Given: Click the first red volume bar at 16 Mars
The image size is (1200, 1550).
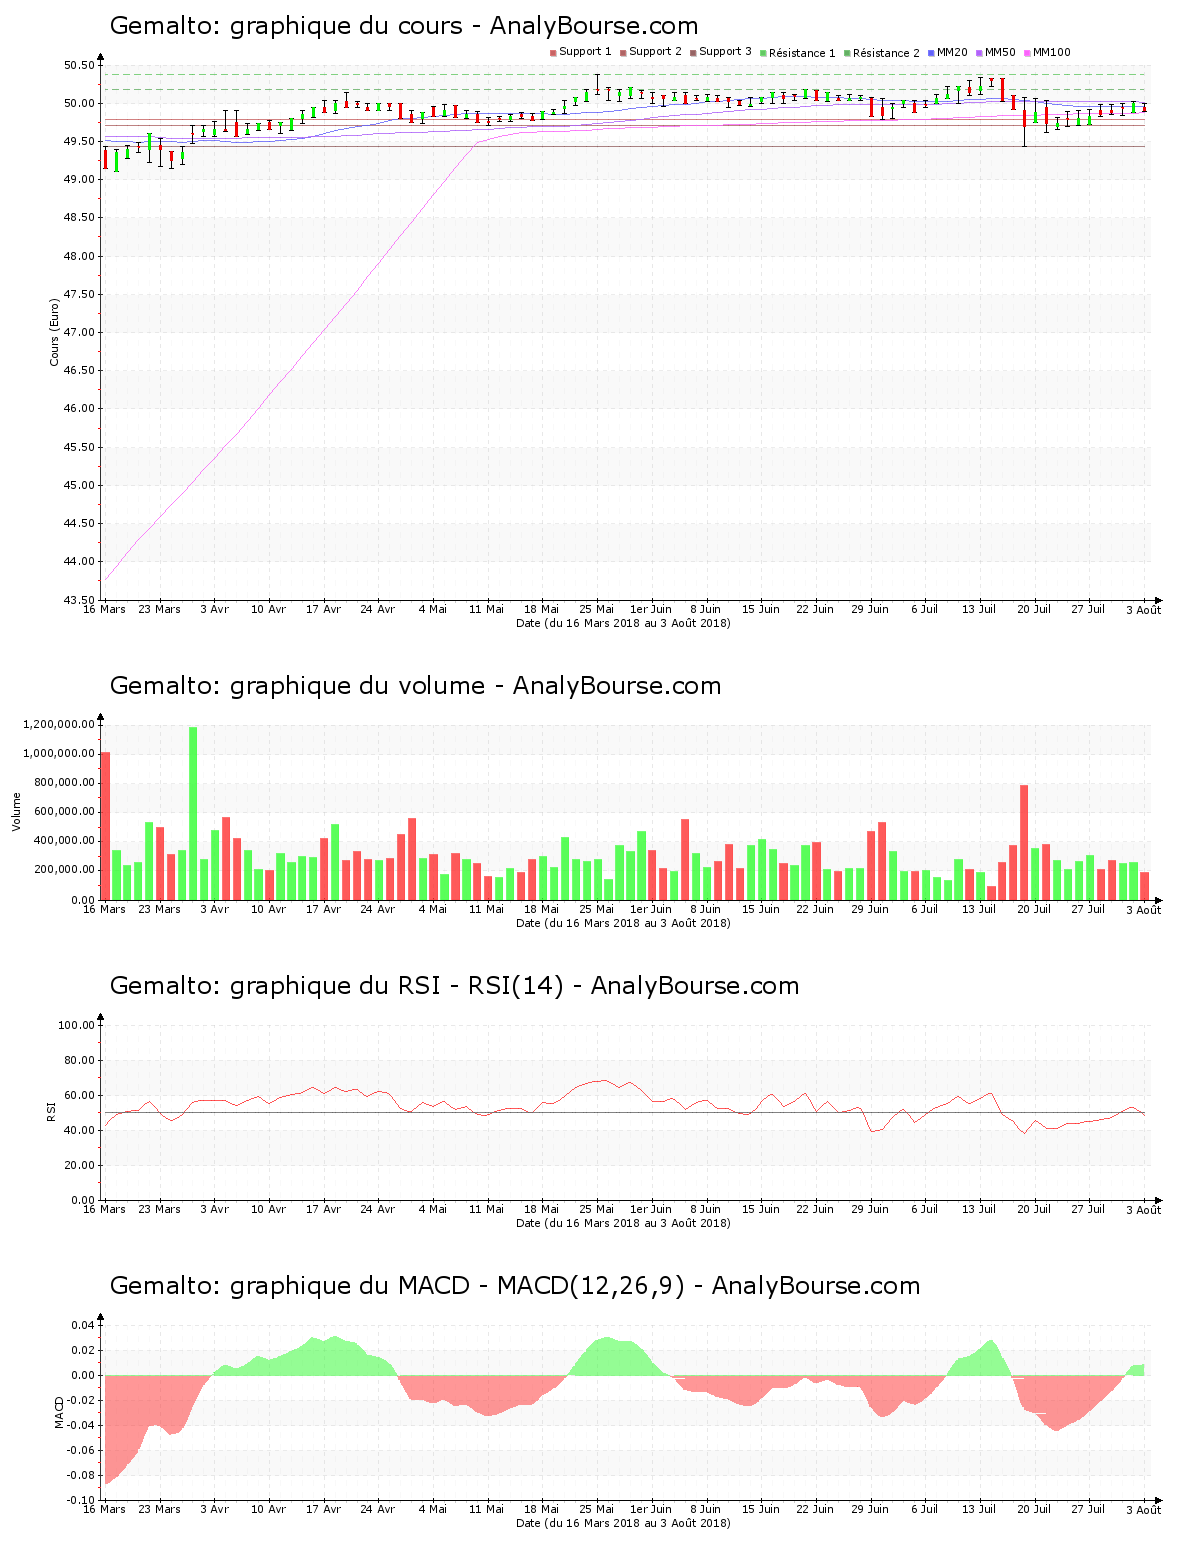Looking at the screenshot, I should click(106, 826).
